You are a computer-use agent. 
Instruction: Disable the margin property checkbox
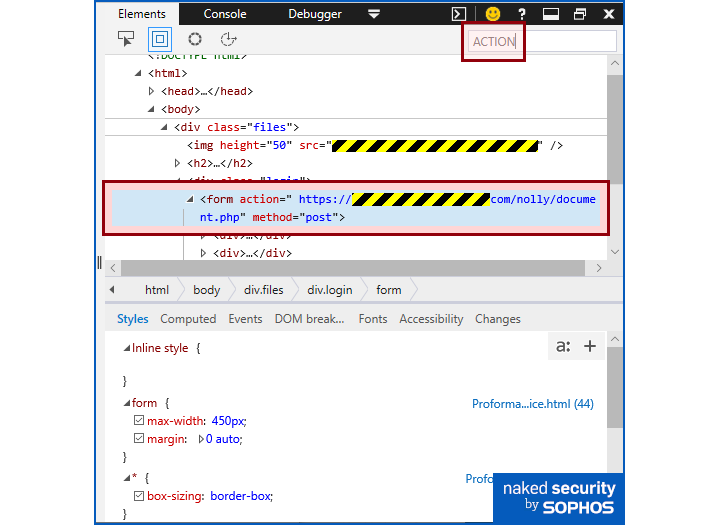pyautogui.click(x=139, y=438)
